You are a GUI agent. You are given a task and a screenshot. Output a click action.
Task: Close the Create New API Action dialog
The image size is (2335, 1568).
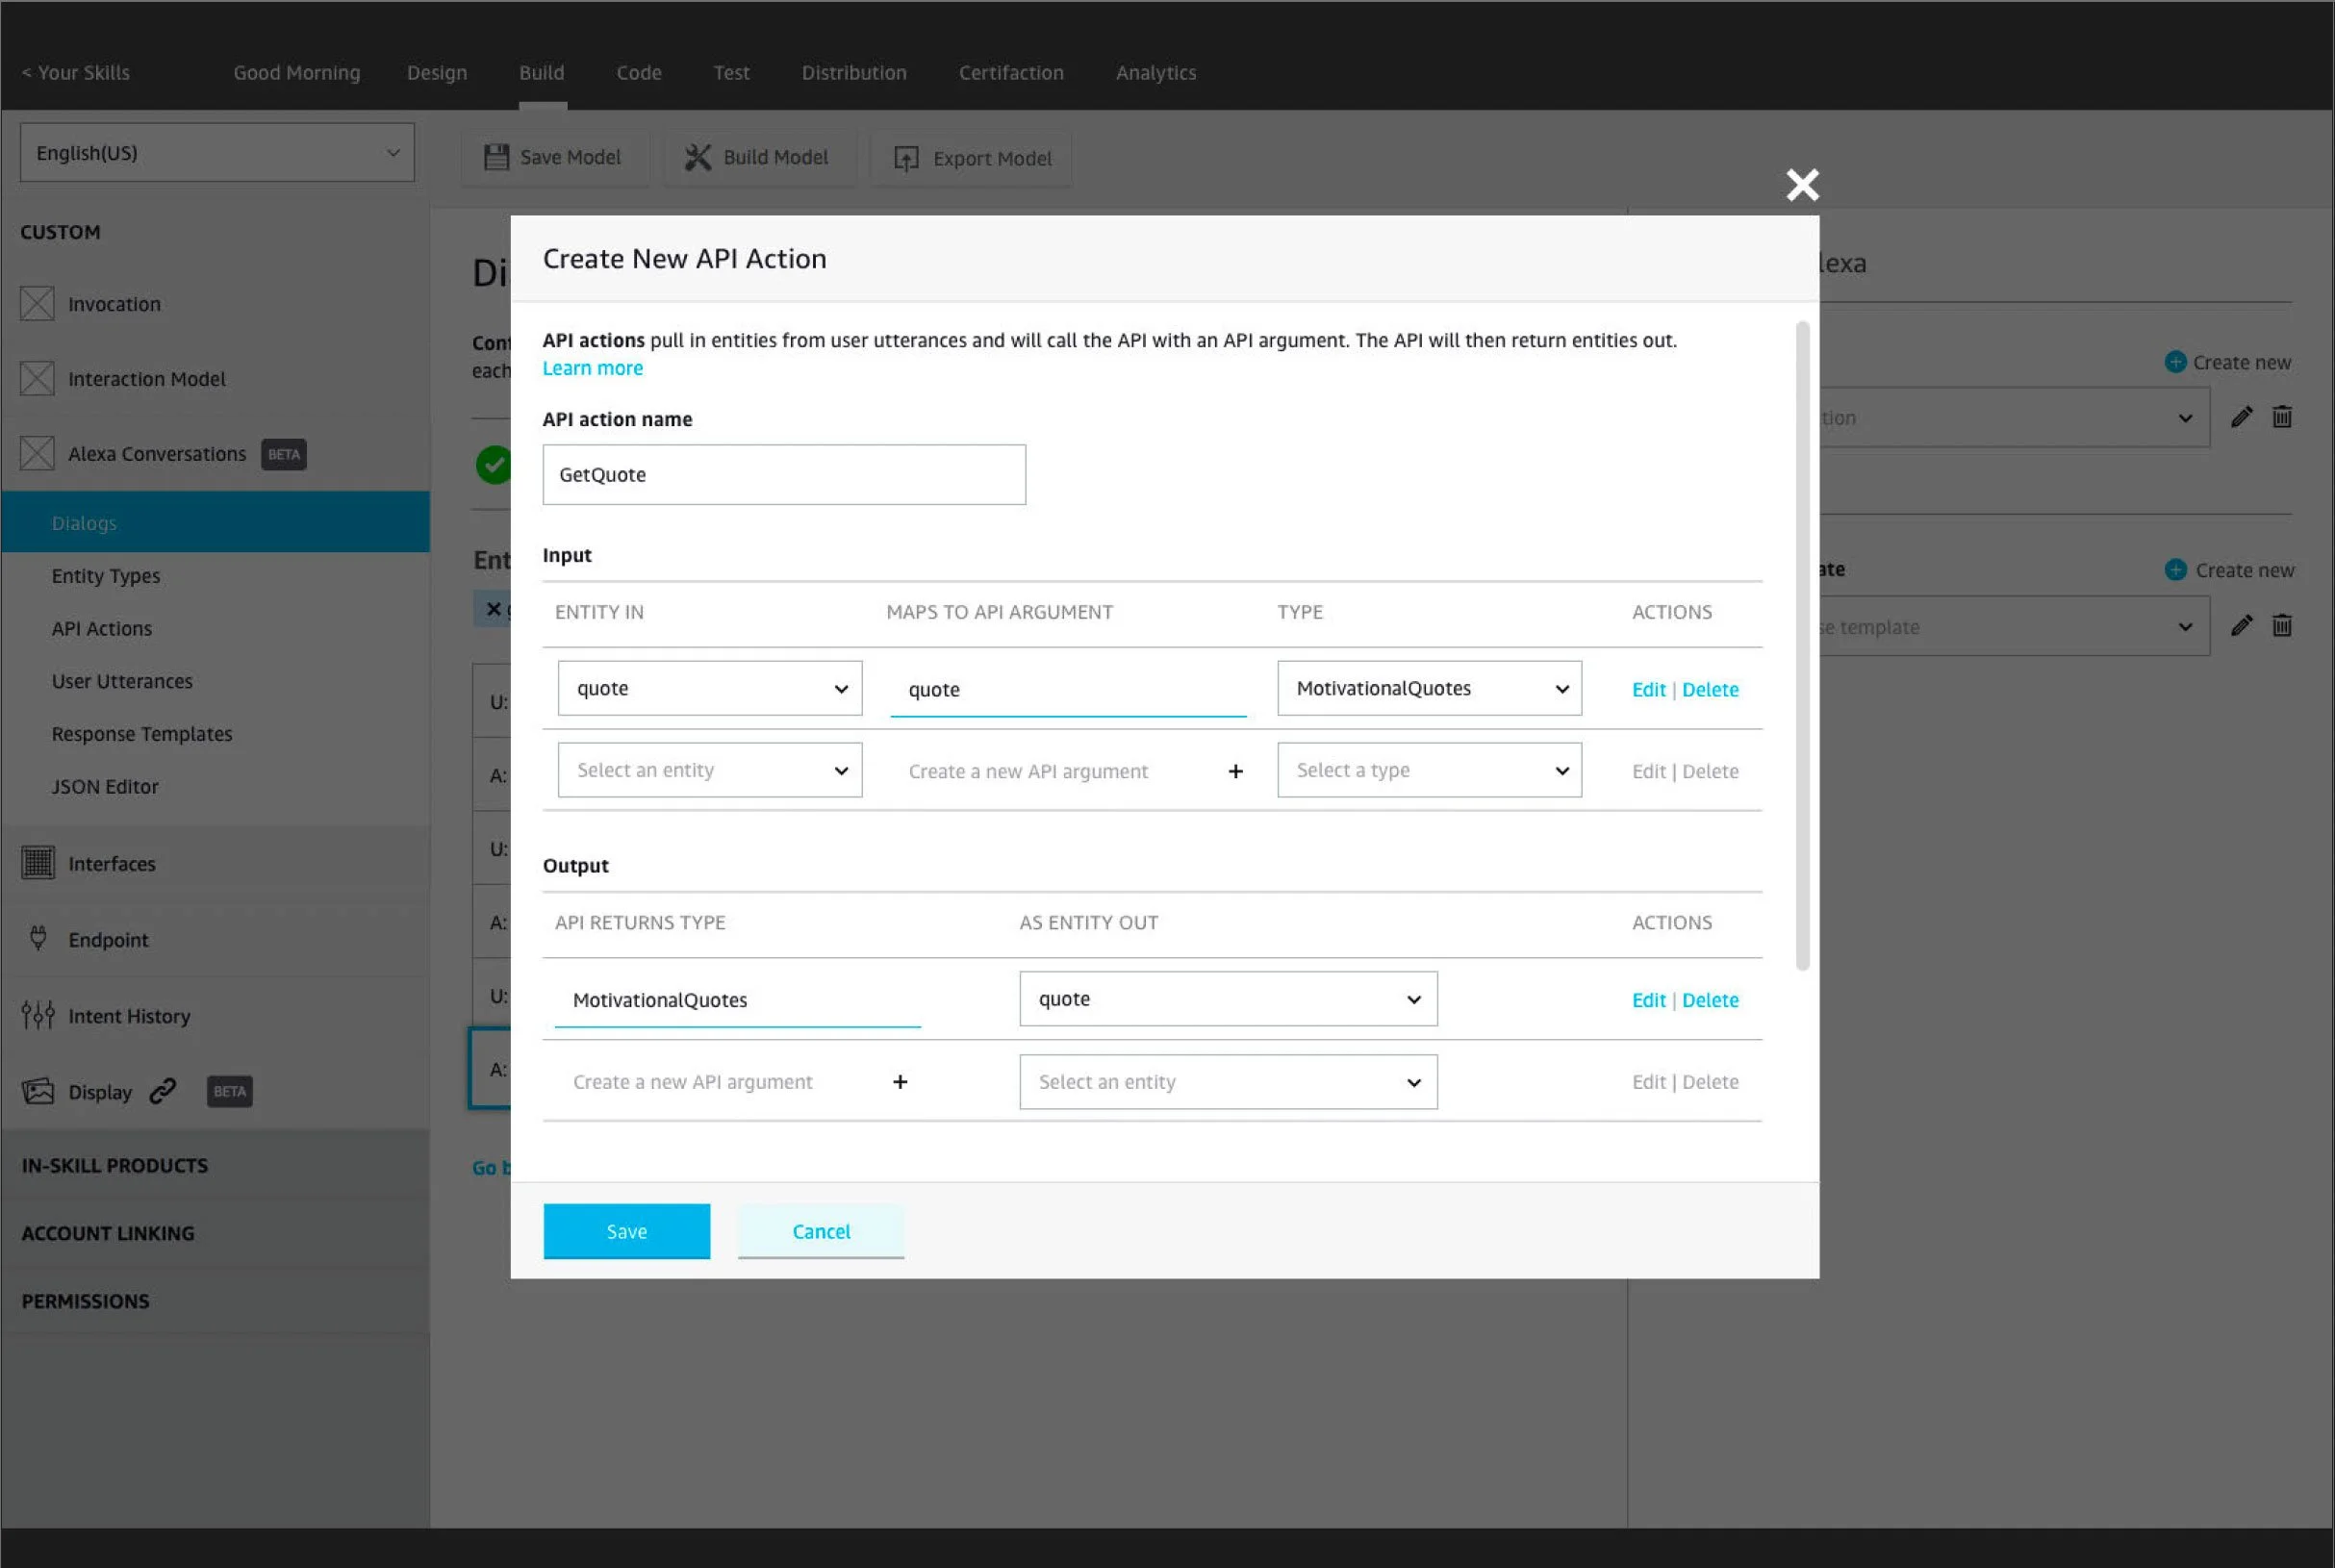tap(1802, 184)
